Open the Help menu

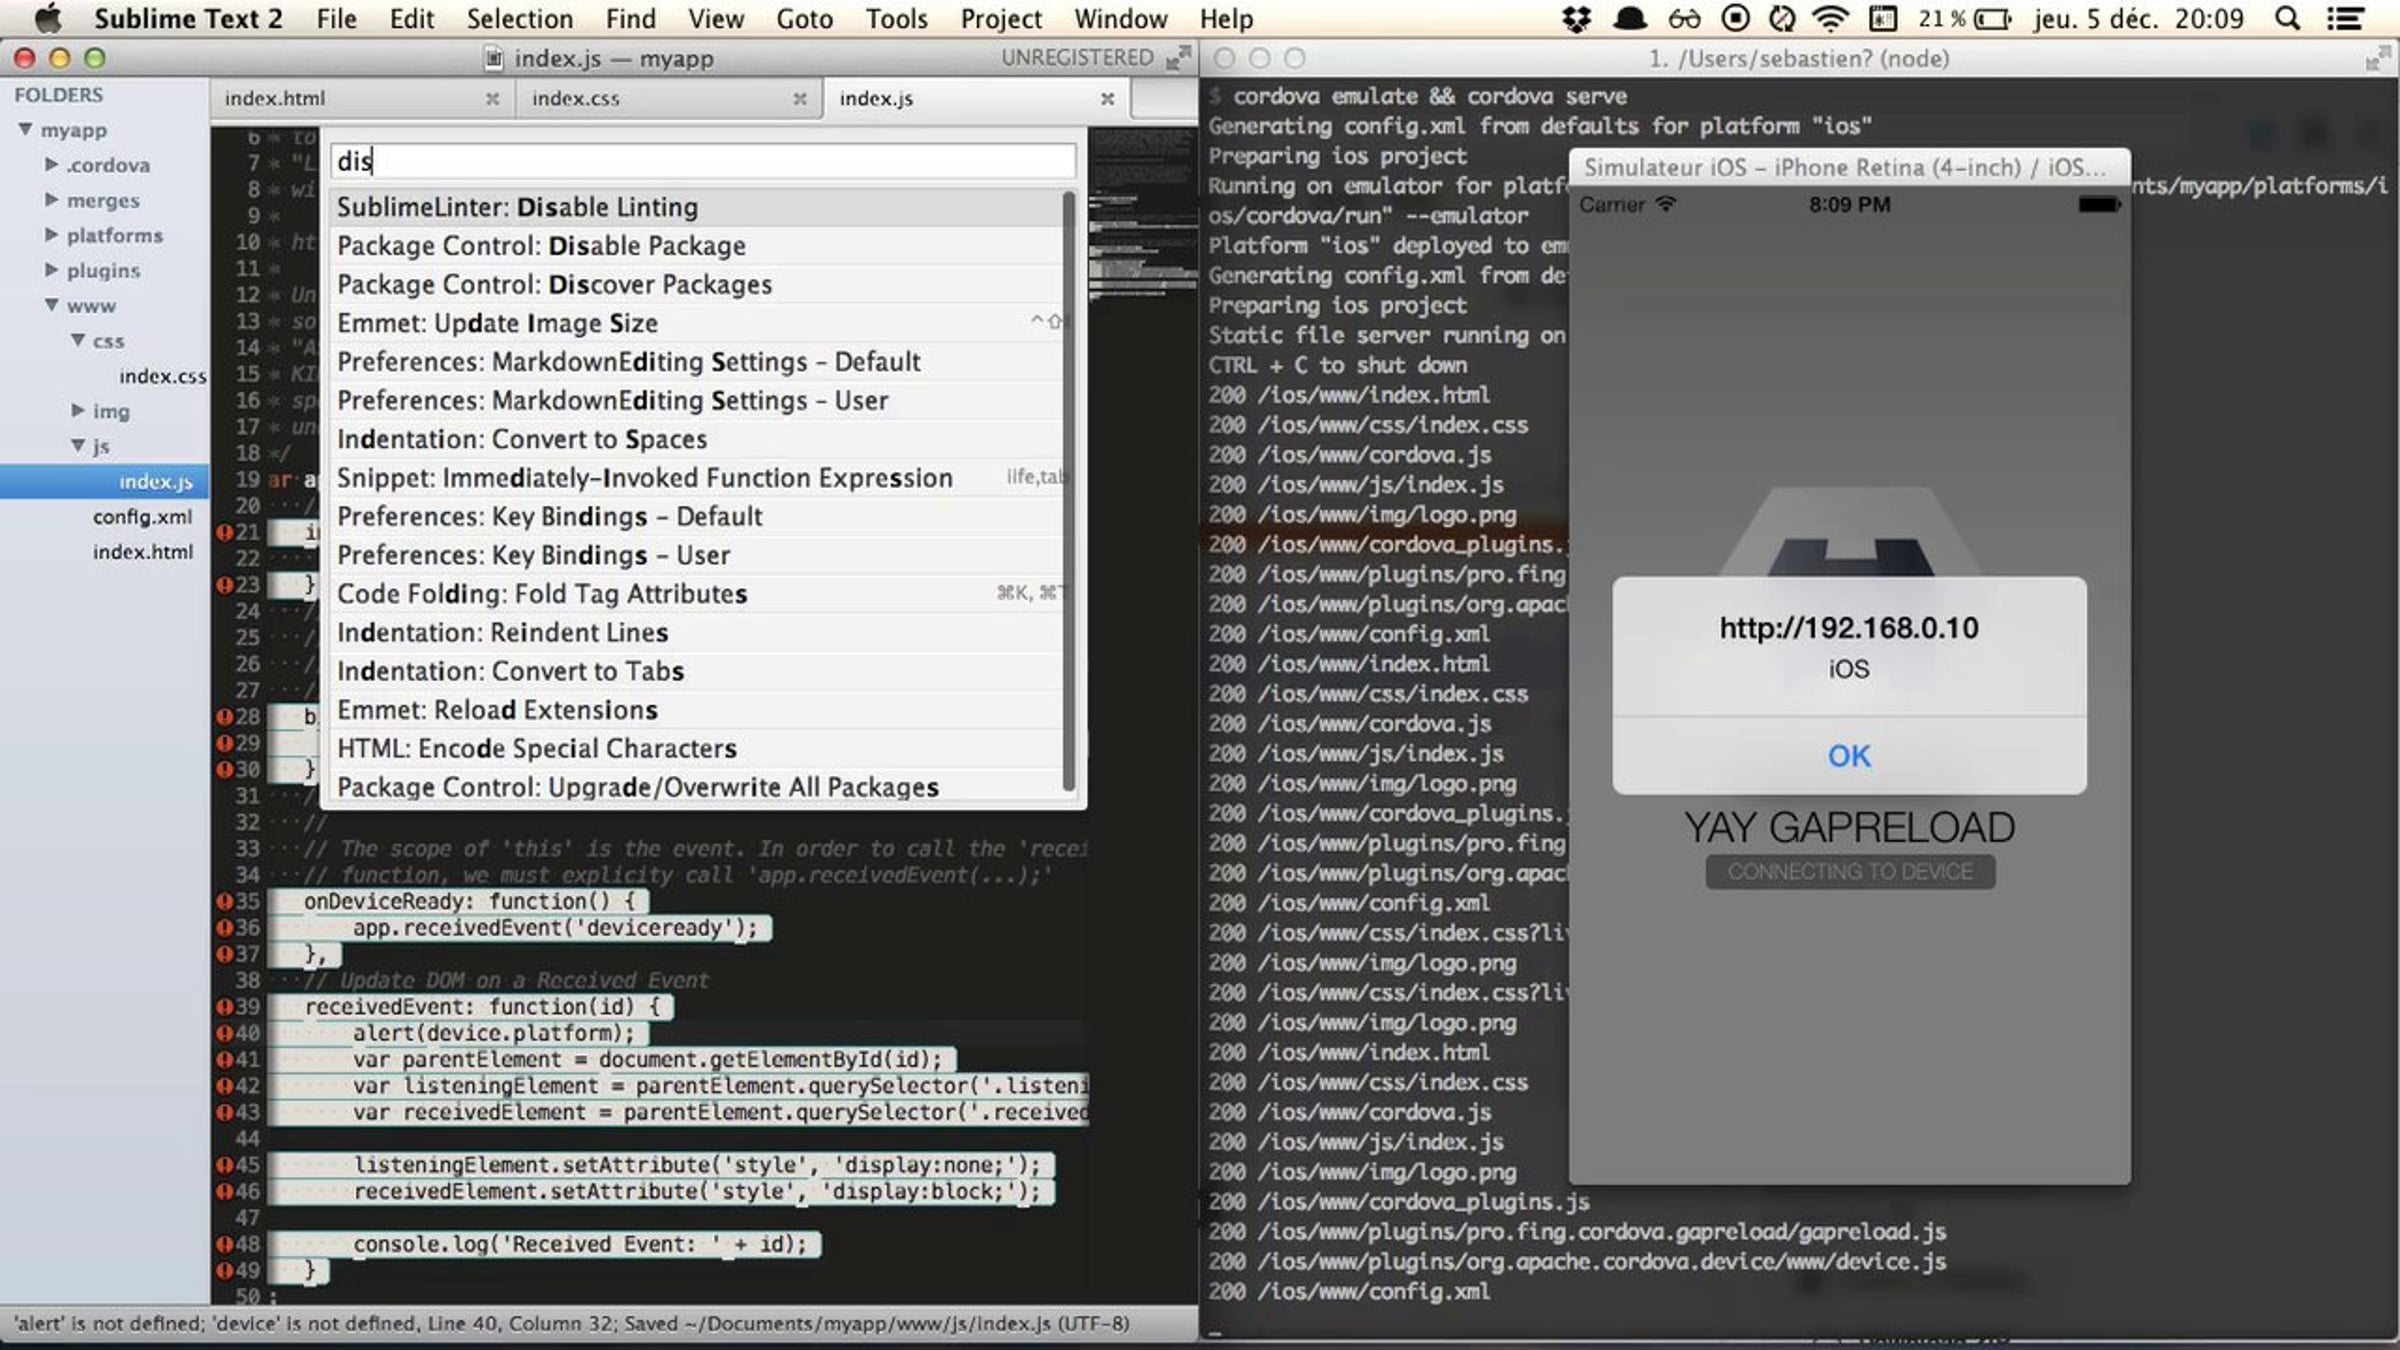coord(1226,18)
